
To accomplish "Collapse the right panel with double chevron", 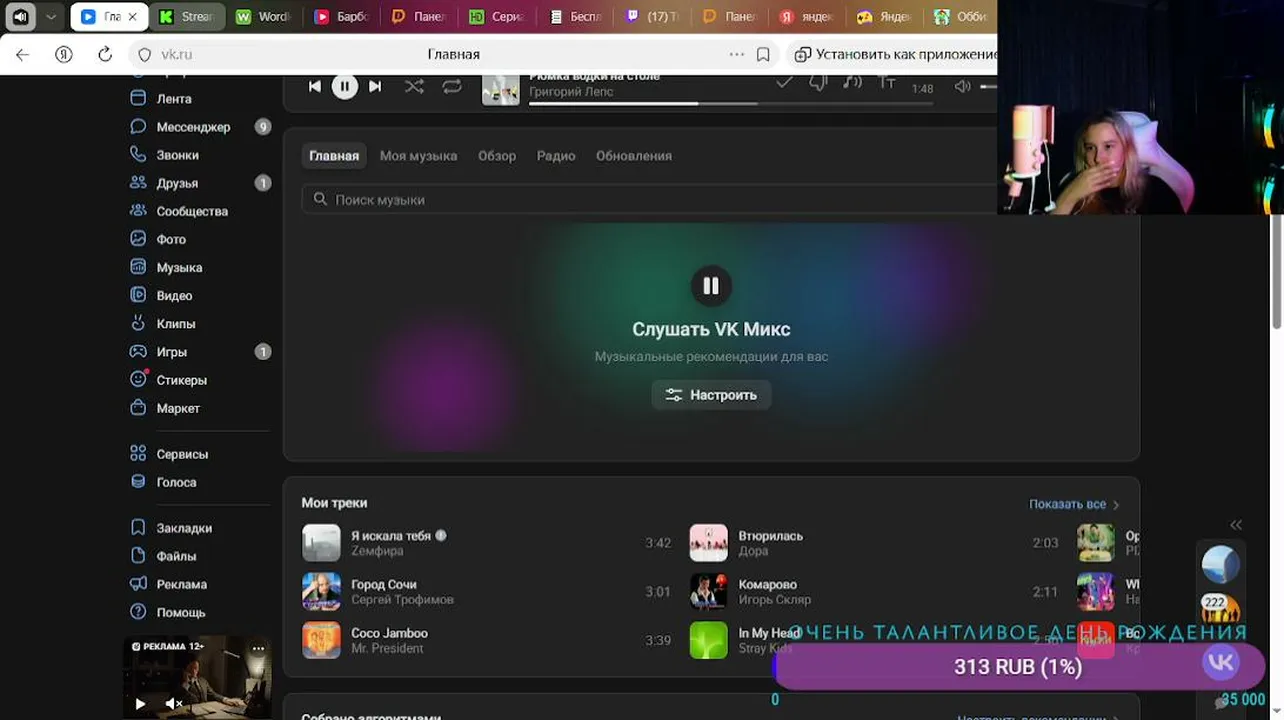I will tap(1236, 524).
